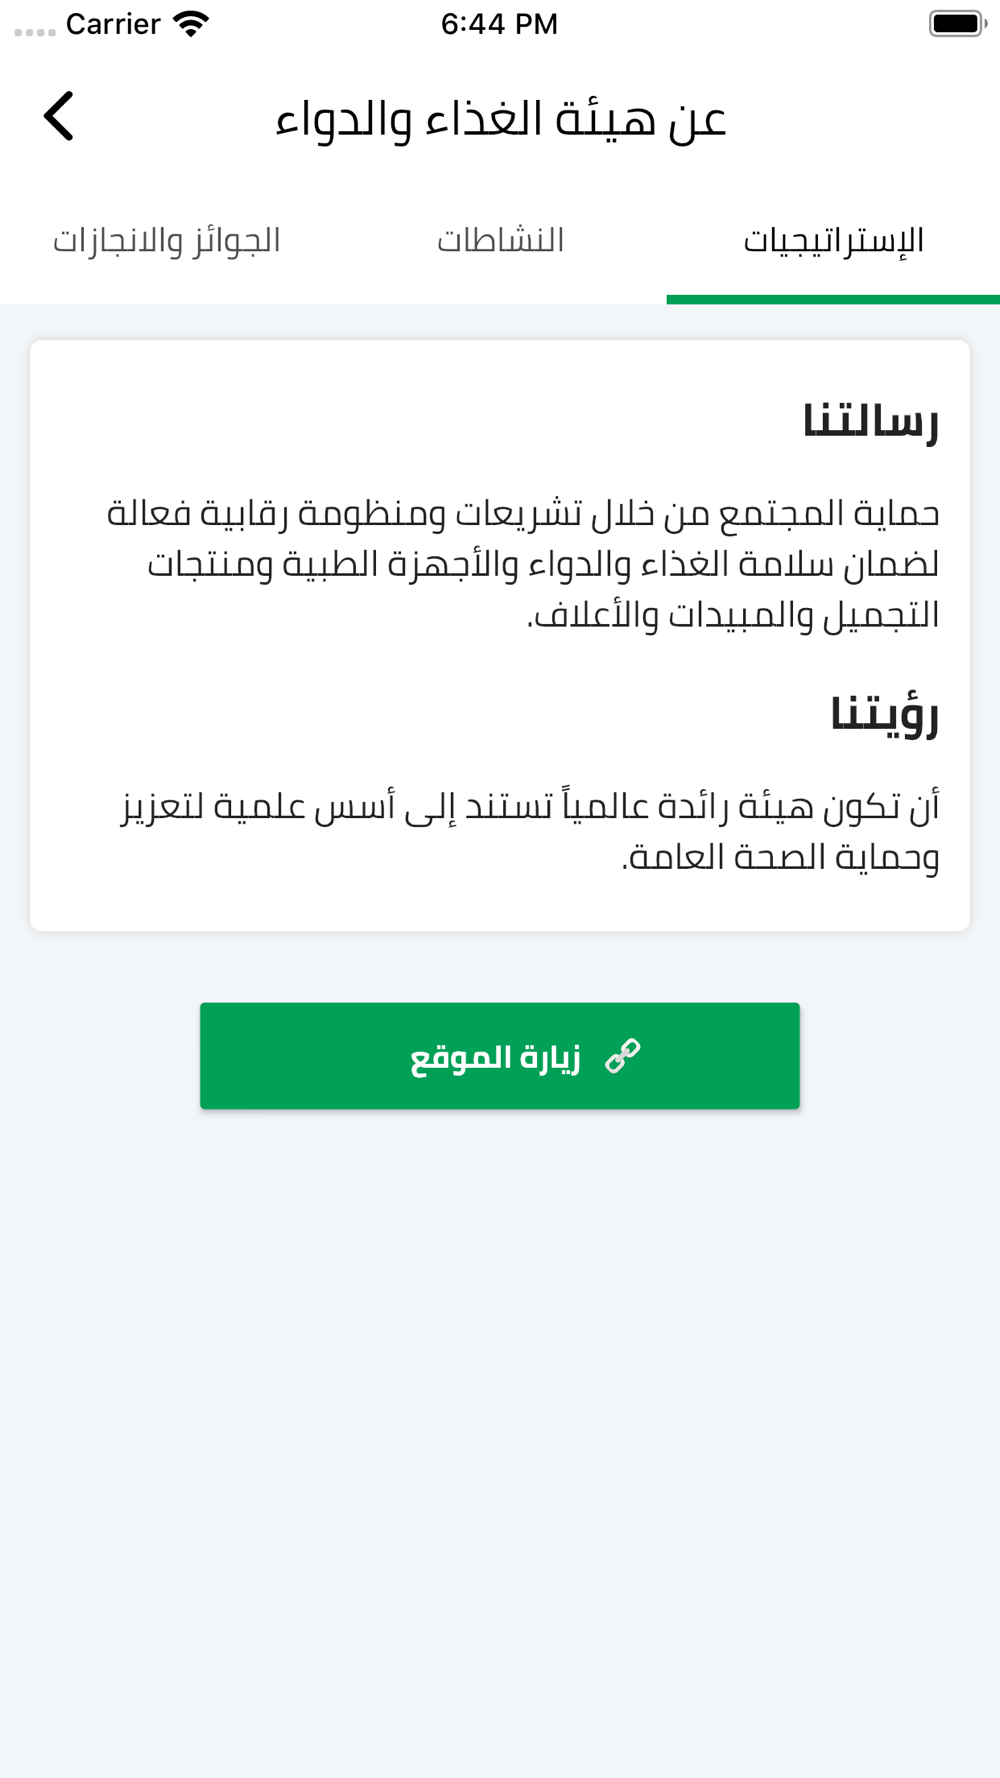Tap the رؤيتنا heading
1000x1778 pixels.
884,714
